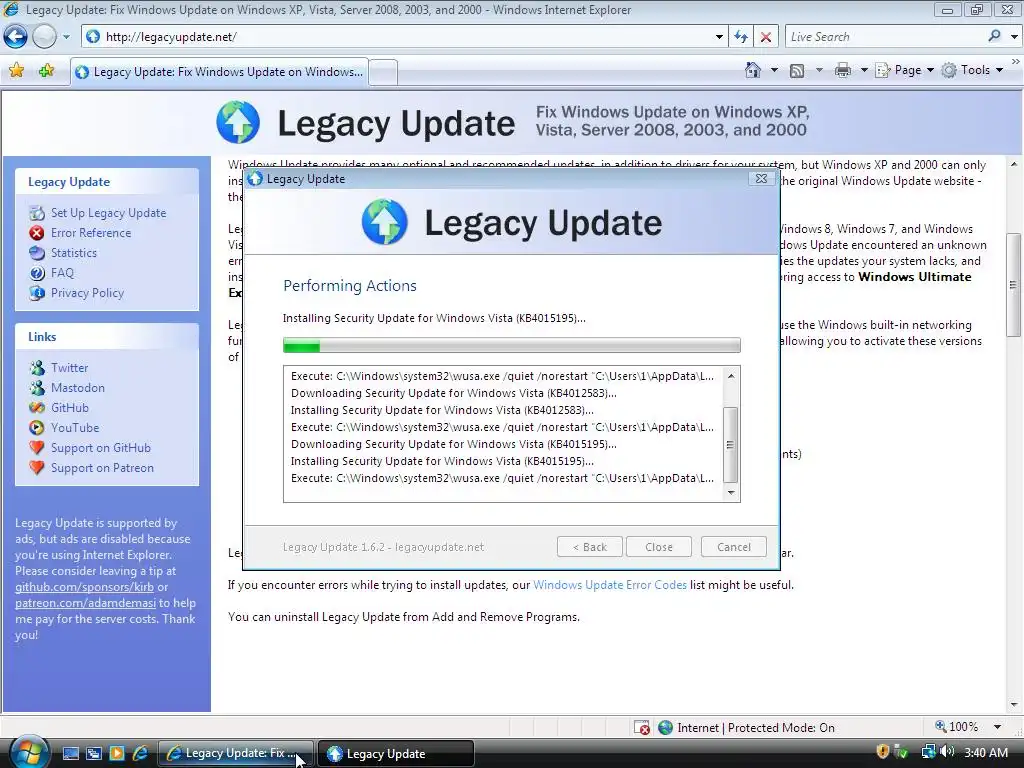The image size is (1024, 768).
Task: Click the FAQ question mark icon
Action: 37,273
